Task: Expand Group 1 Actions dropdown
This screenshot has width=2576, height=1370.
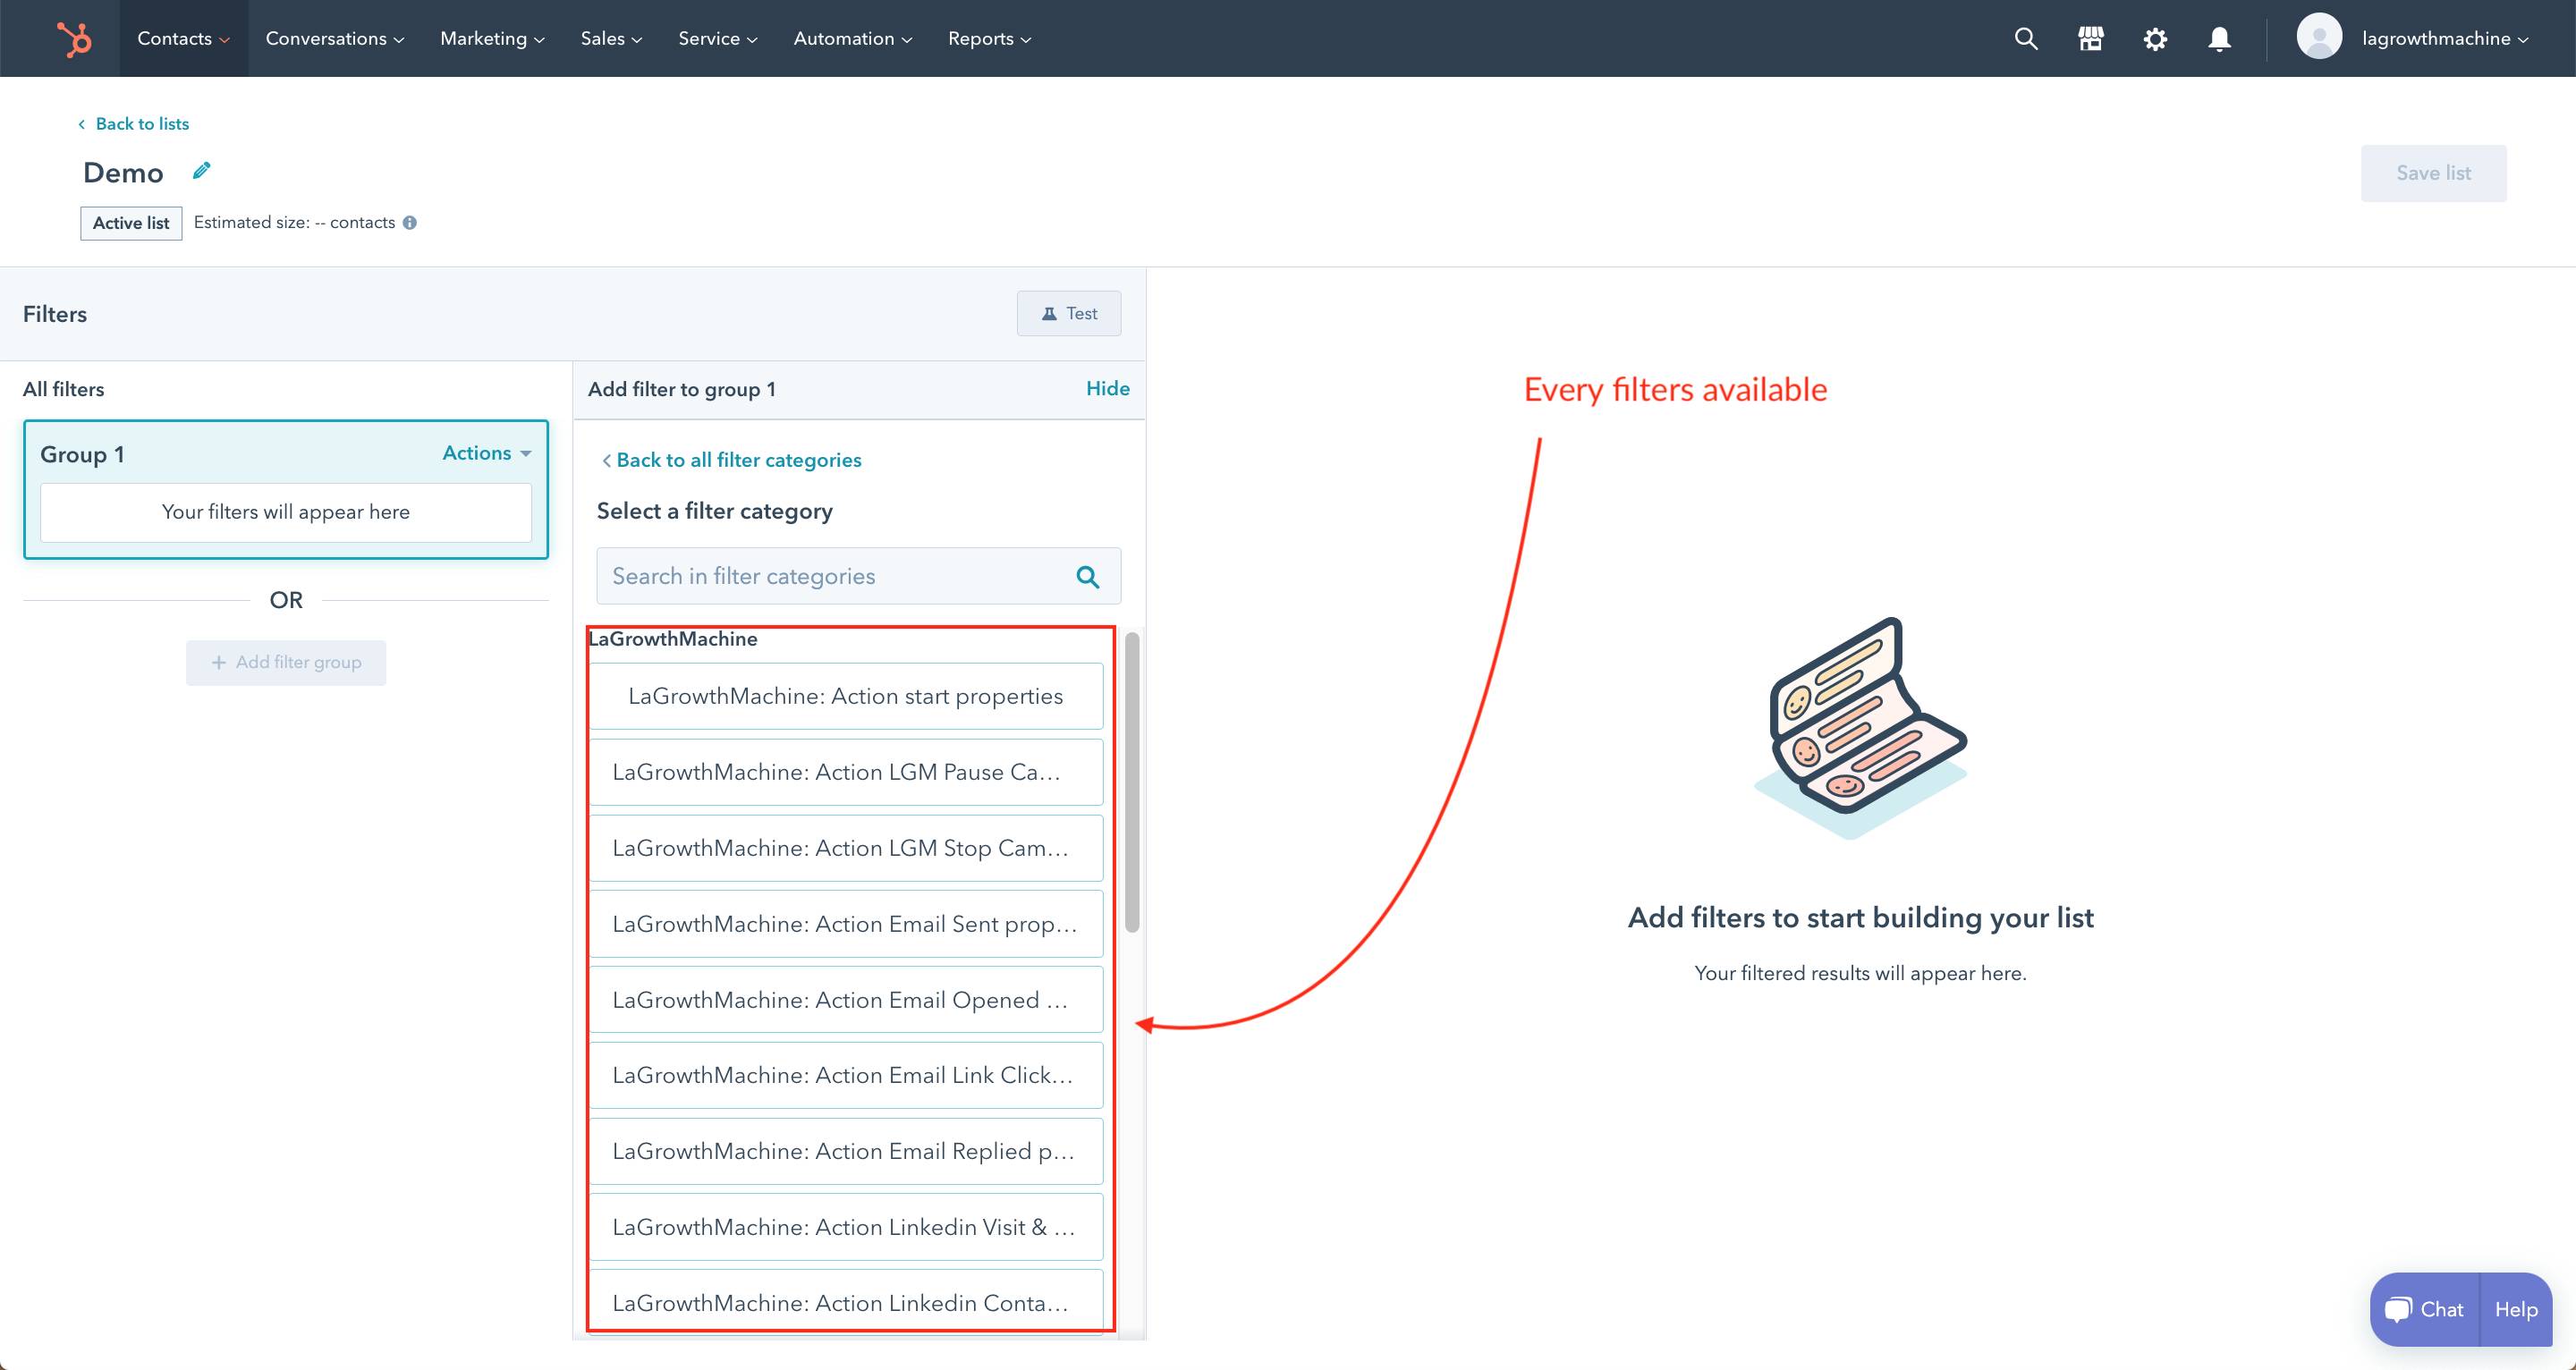Action: click(486, 453)
